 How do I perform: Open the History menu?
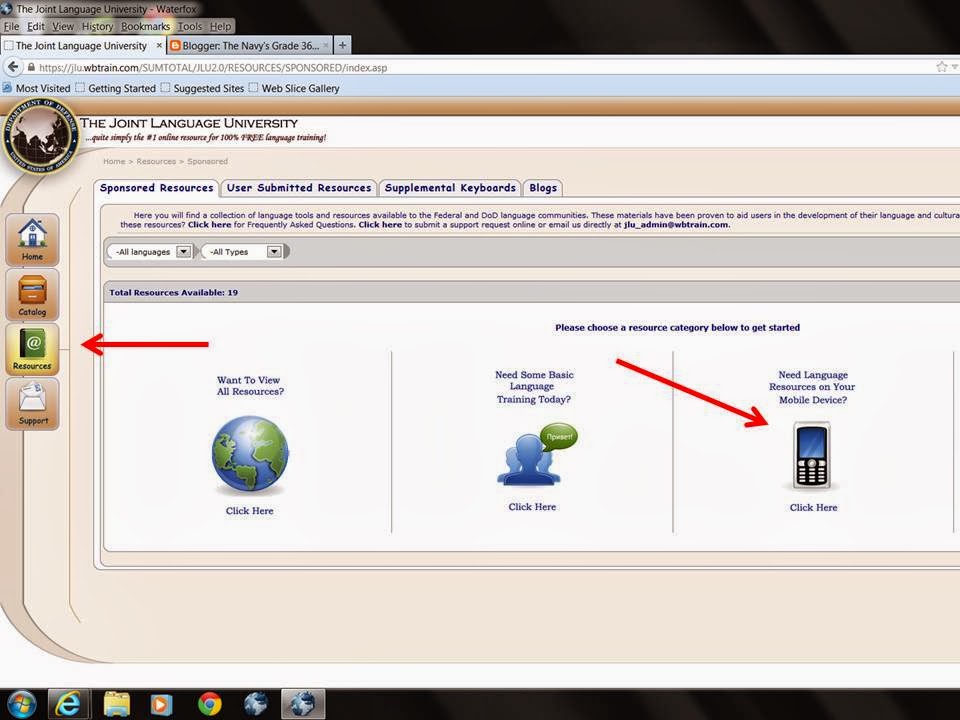[x=97, y=26]
